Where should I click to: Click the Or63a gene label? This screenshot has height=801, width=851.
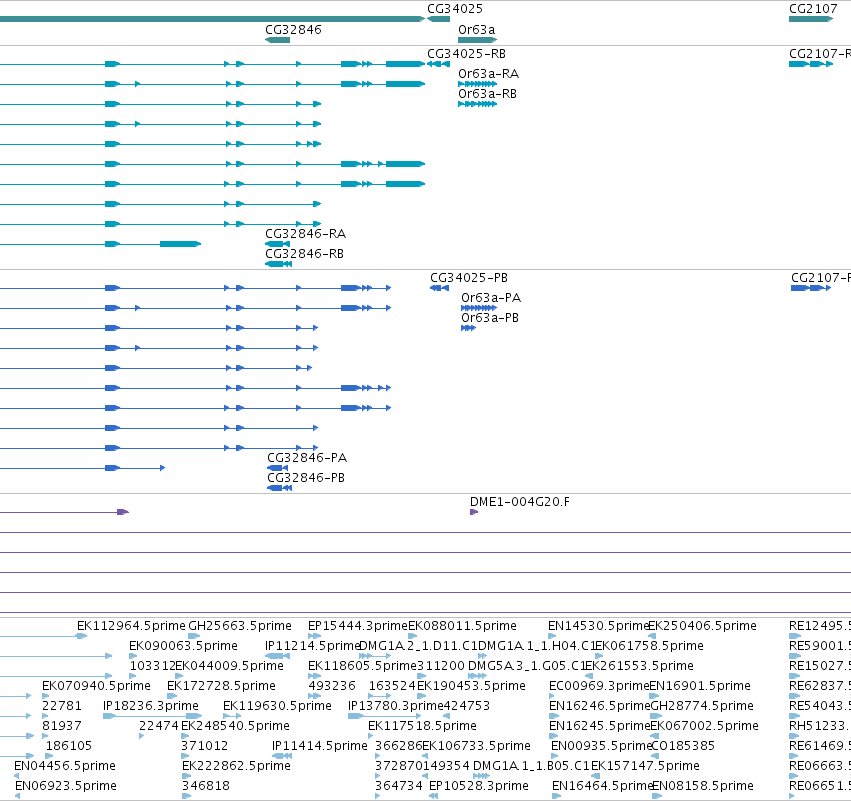[477, 30]
